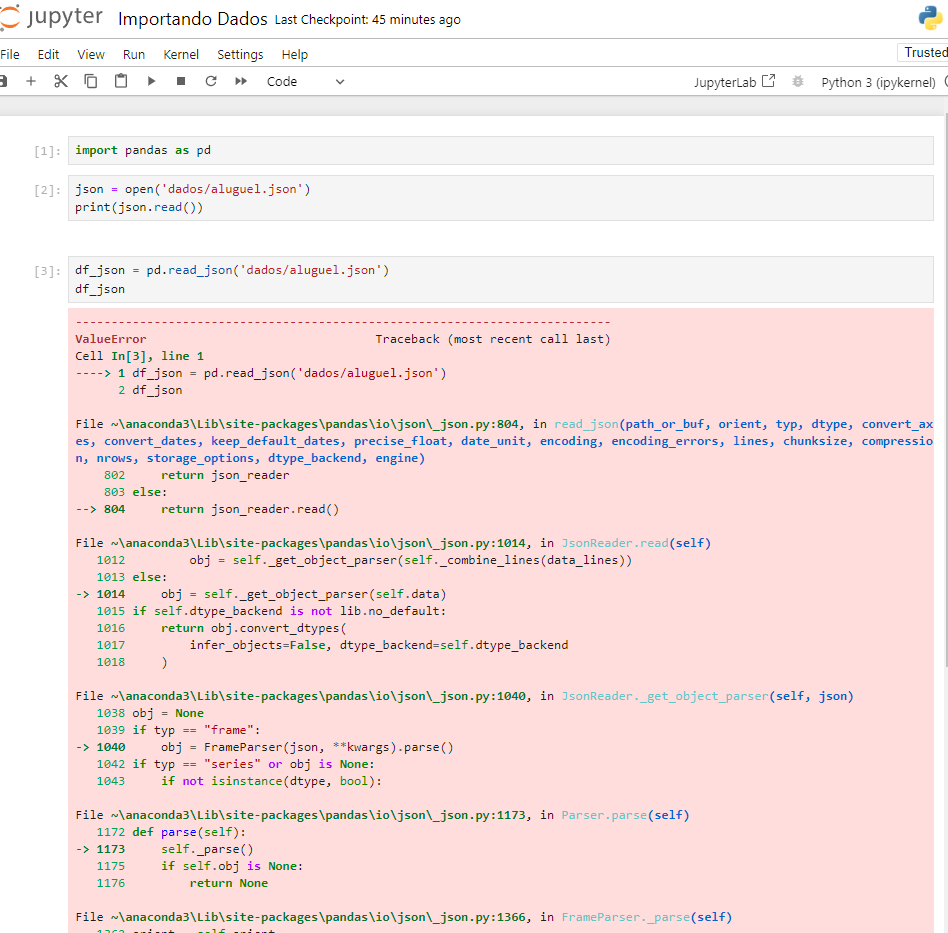Copy the selected cell

91,82
